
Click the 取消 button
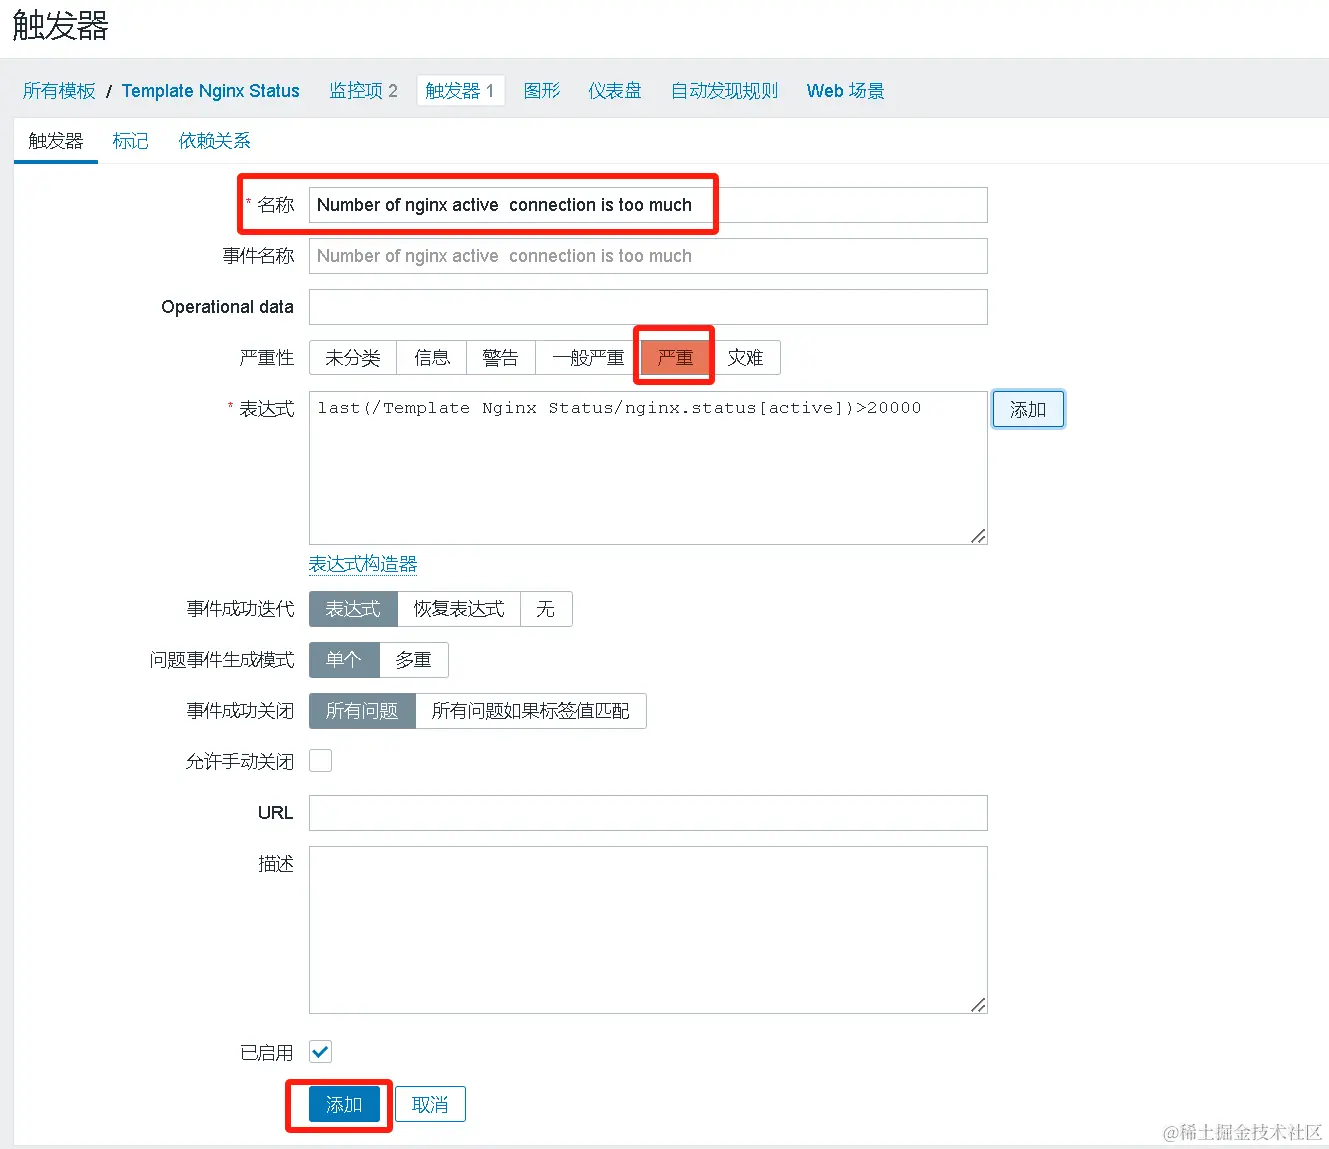click(430, 1105)
